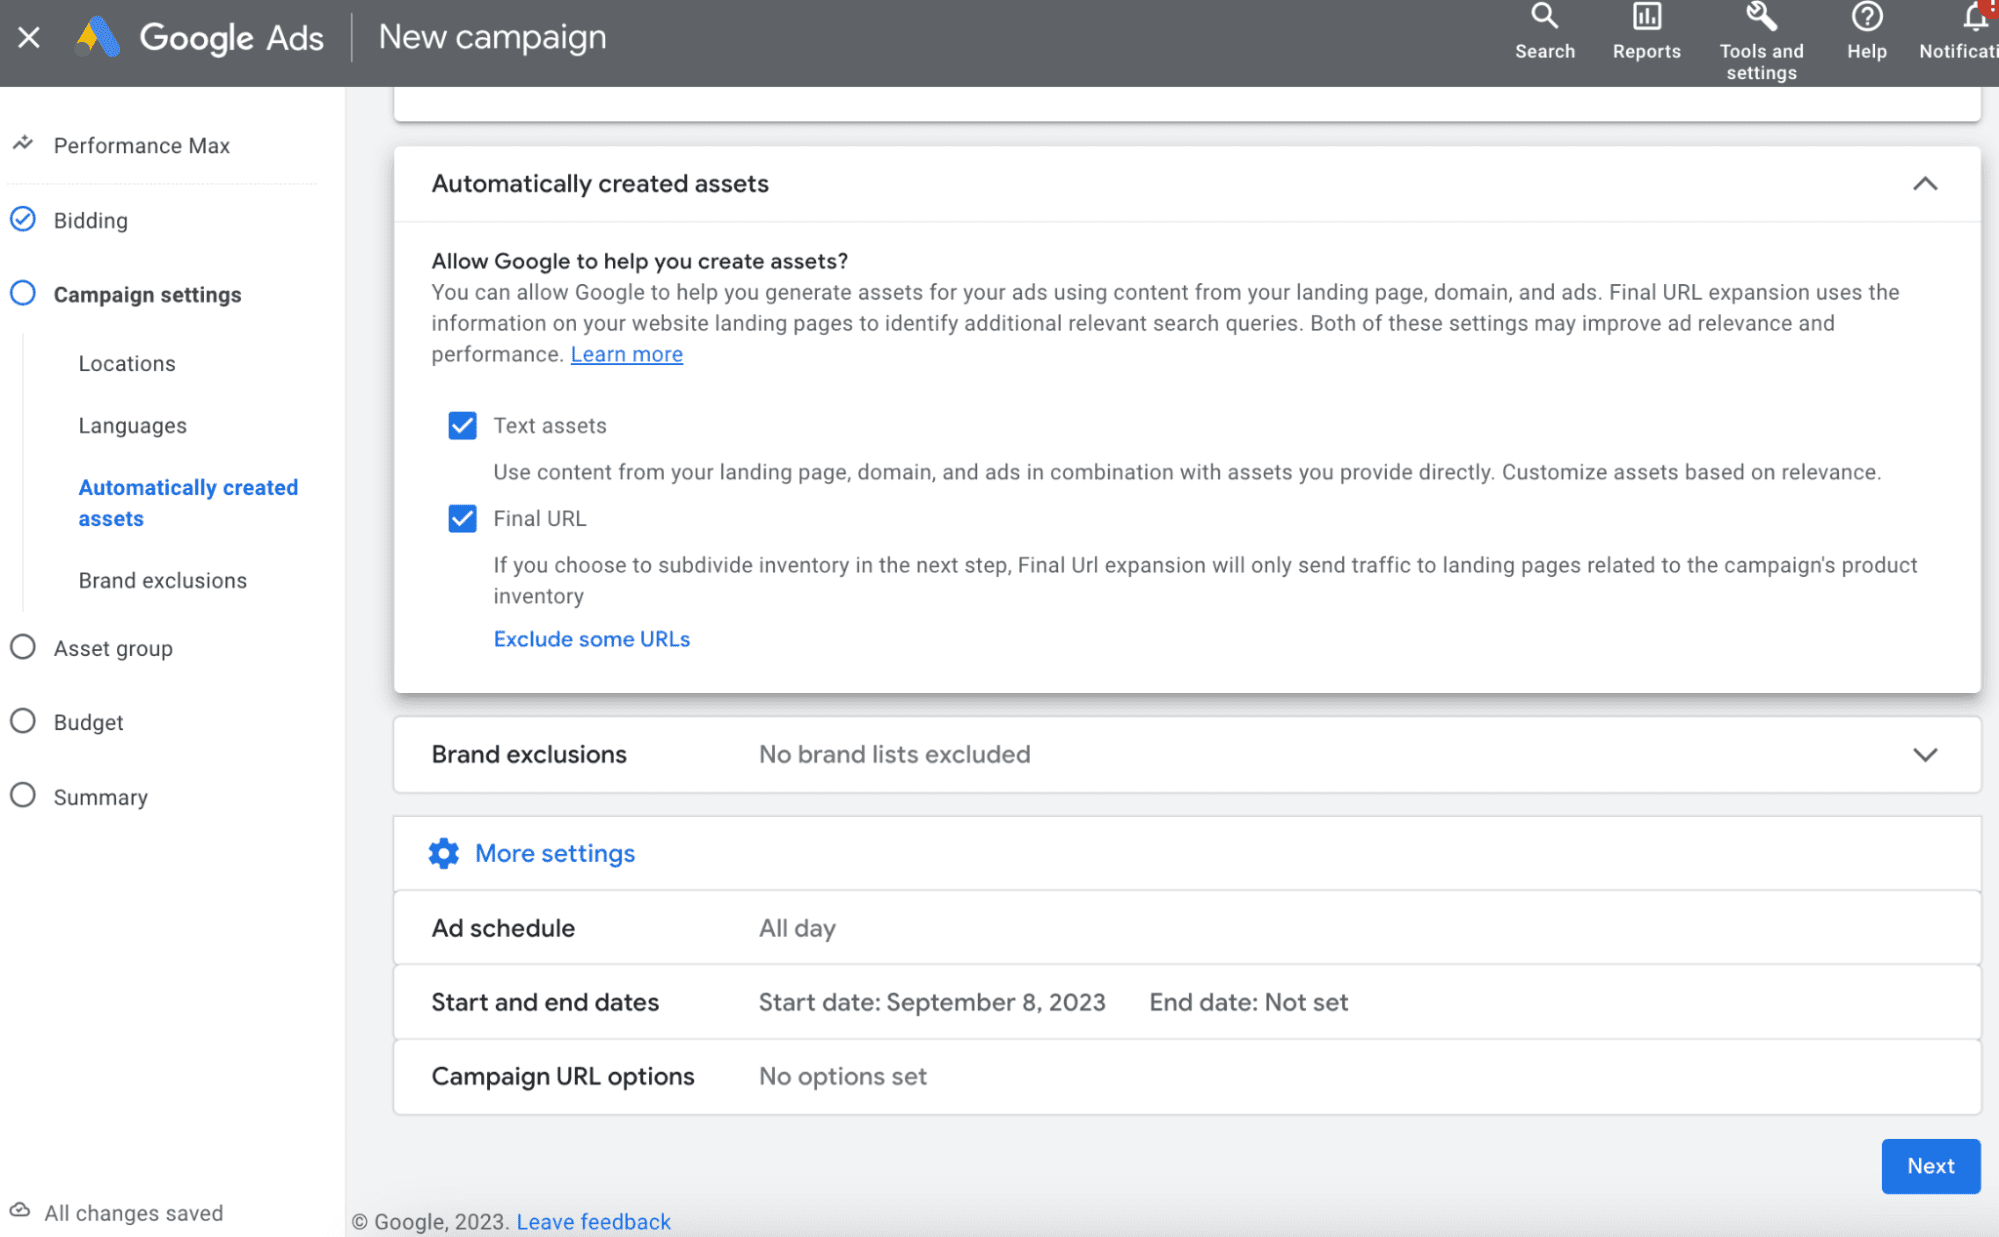
Task: Click the Search magnifier icon
Action: click(x=1544, y=17)
